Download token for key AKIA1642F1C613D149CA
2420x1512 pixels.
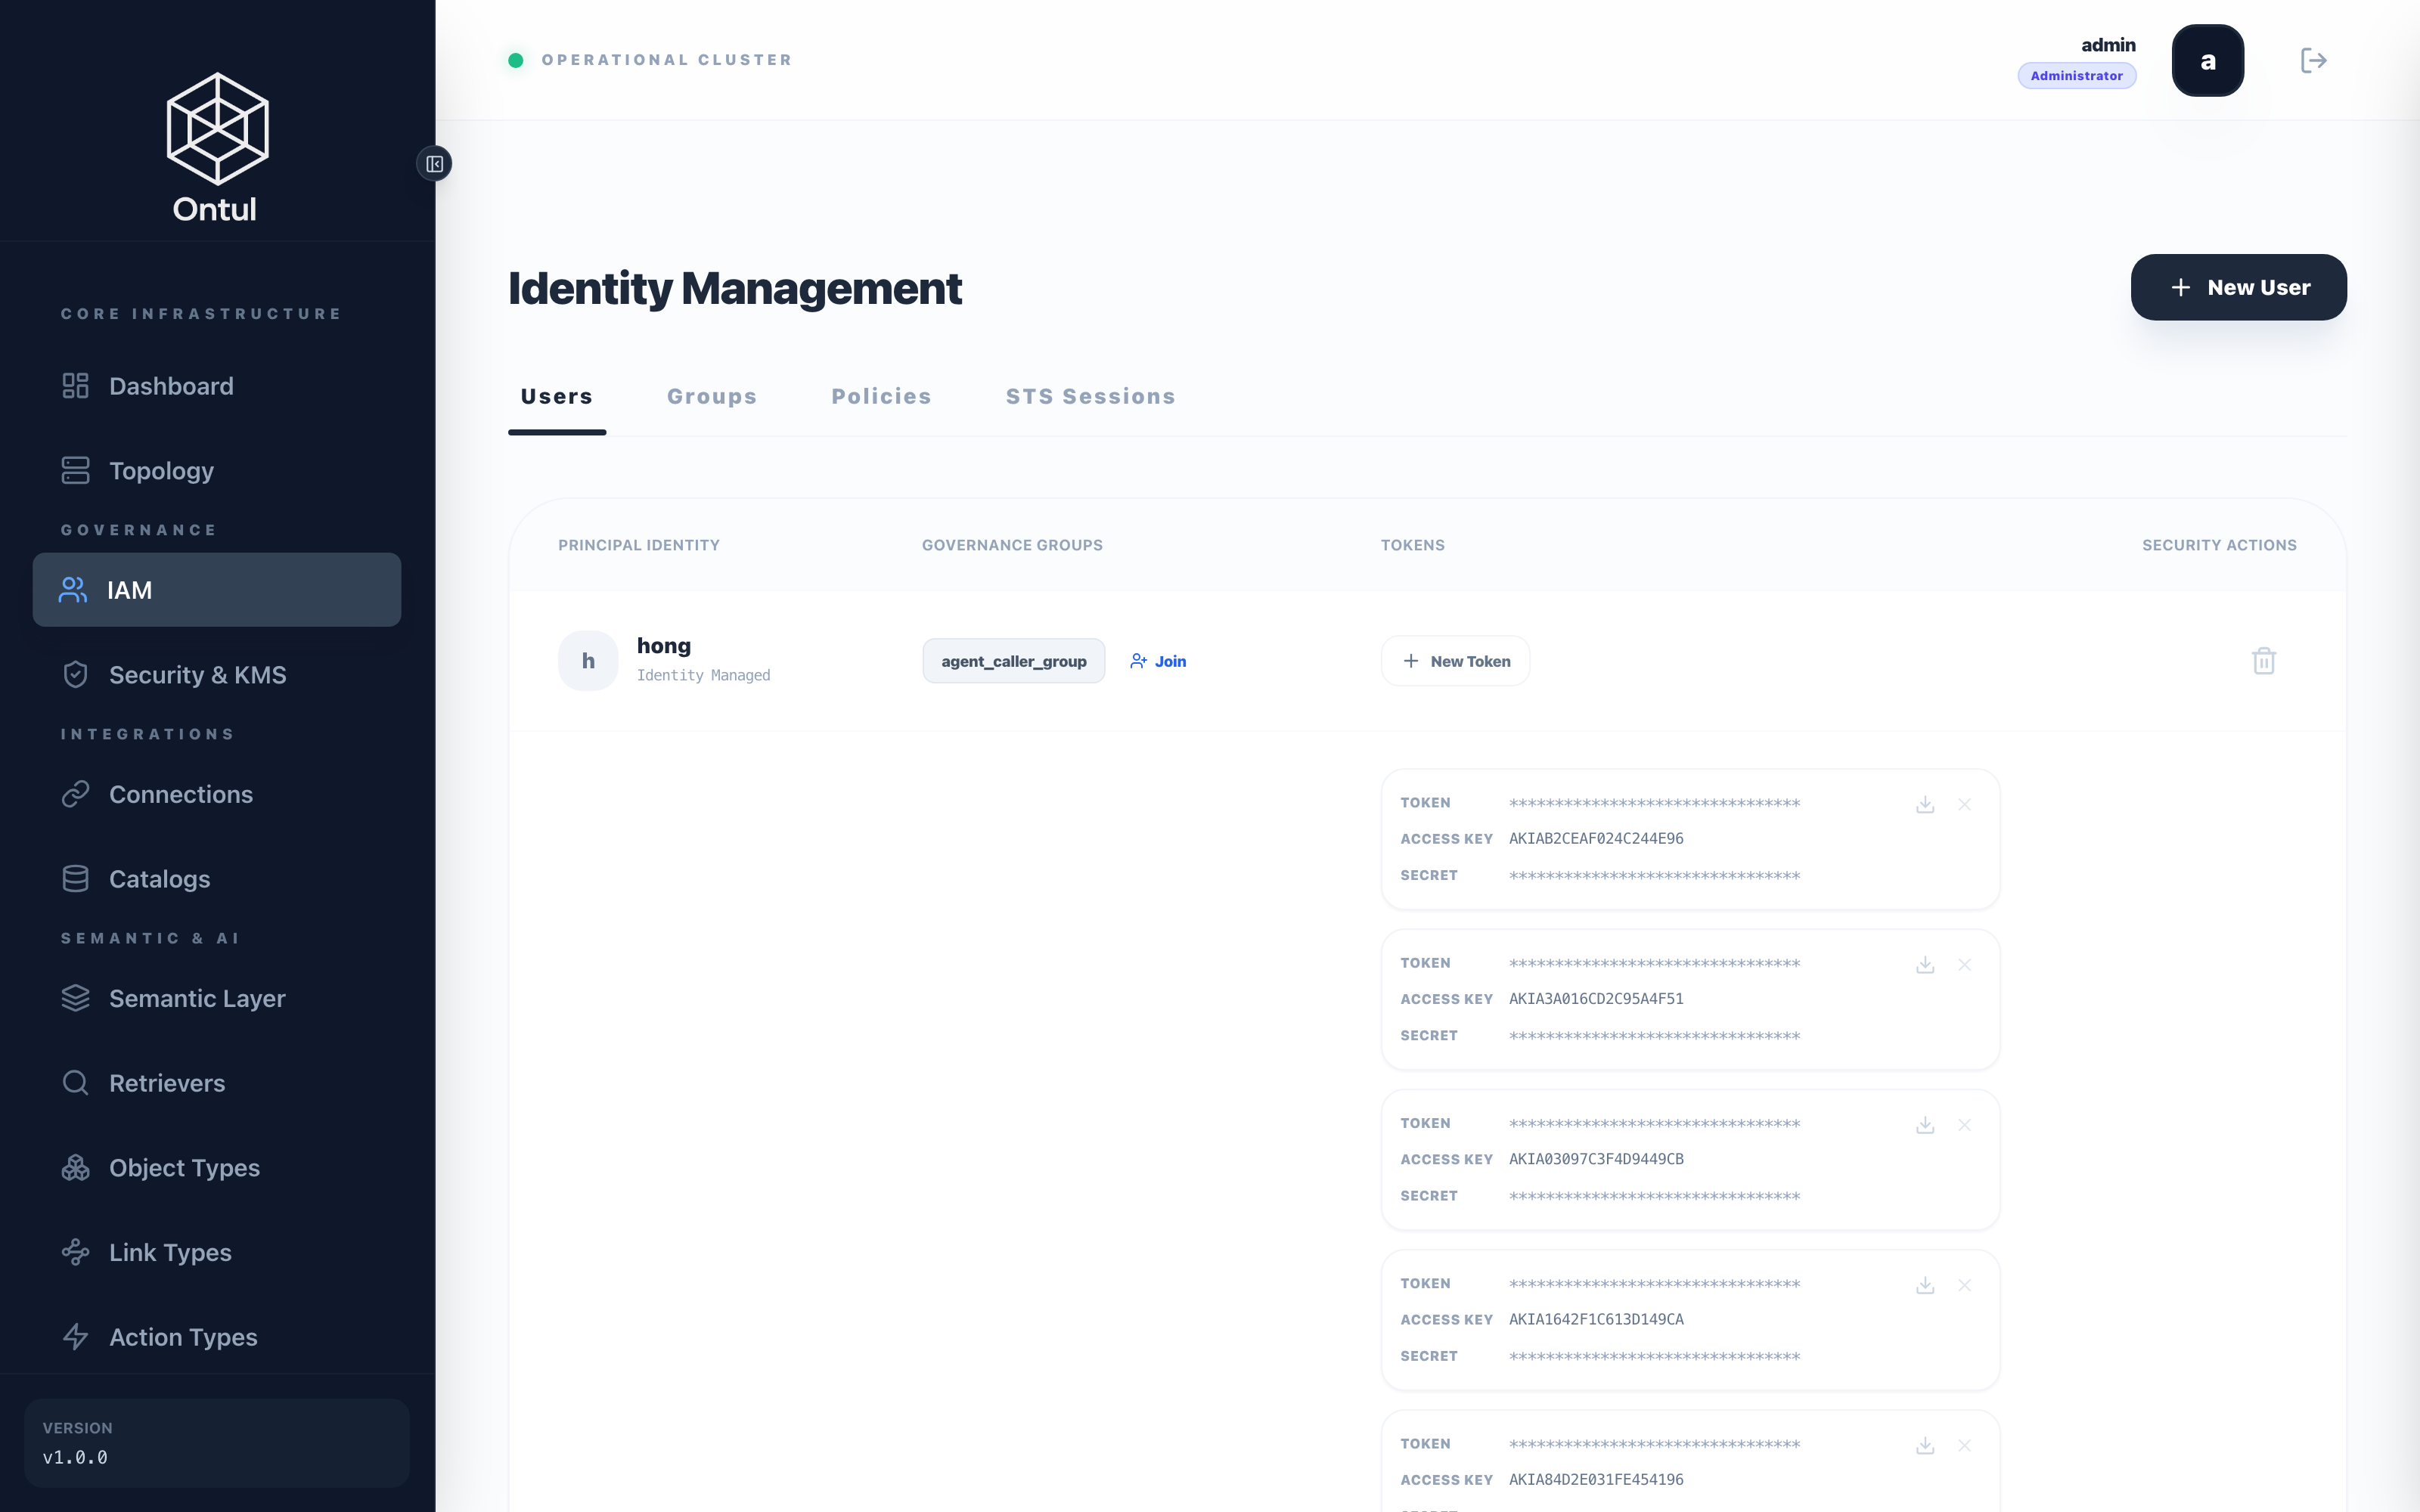pos(1924,1285)
